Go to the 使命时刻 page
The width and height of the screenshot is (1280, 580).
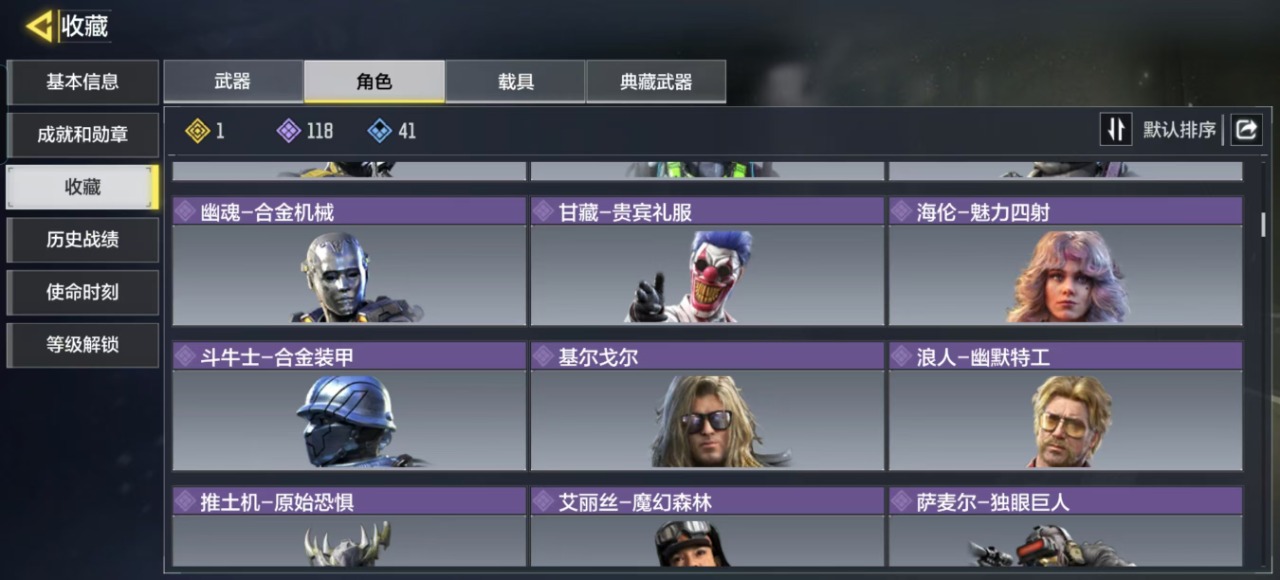(x=83, y=292)
